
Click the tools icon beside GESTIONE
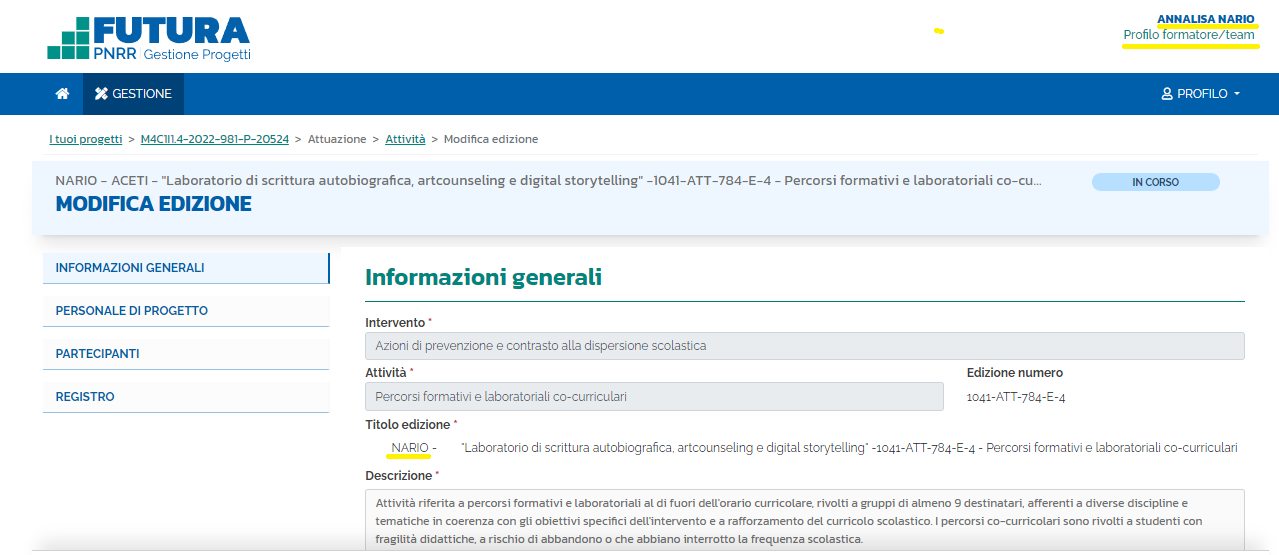tap(101, 94)
